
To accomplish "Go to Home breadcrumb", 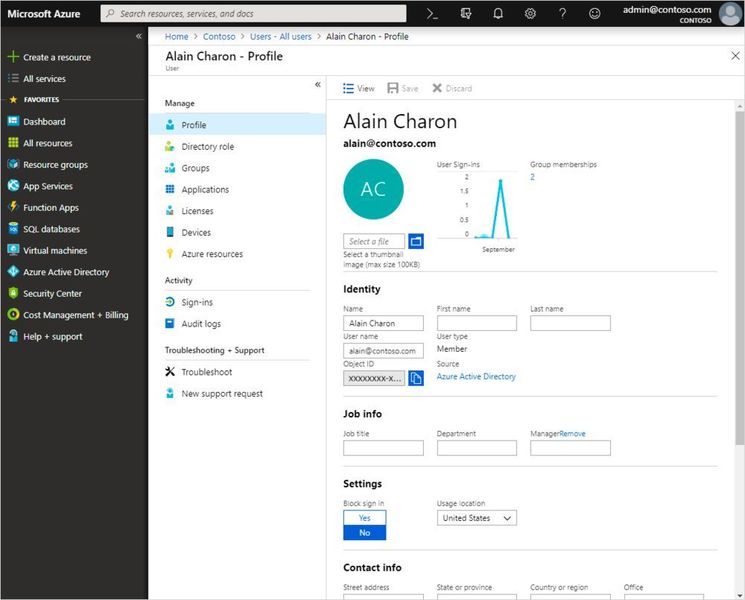I will (176, 37).
